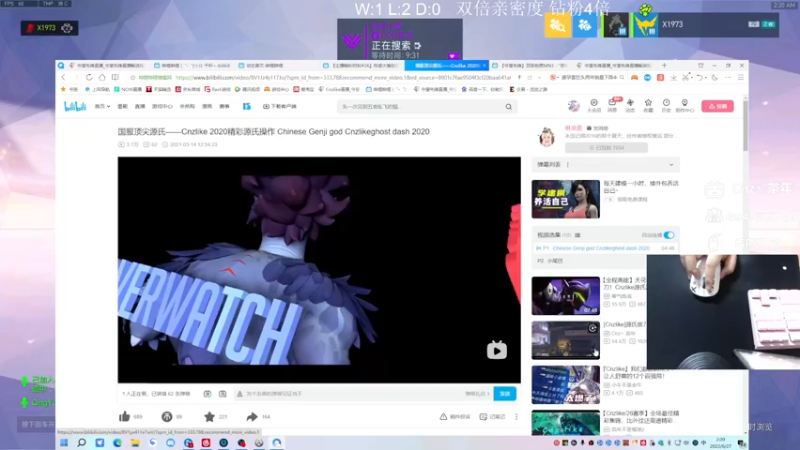Switch the 视频选集 list view icon
The height and width of the screenshot is (450, 800).
point(578,235)
